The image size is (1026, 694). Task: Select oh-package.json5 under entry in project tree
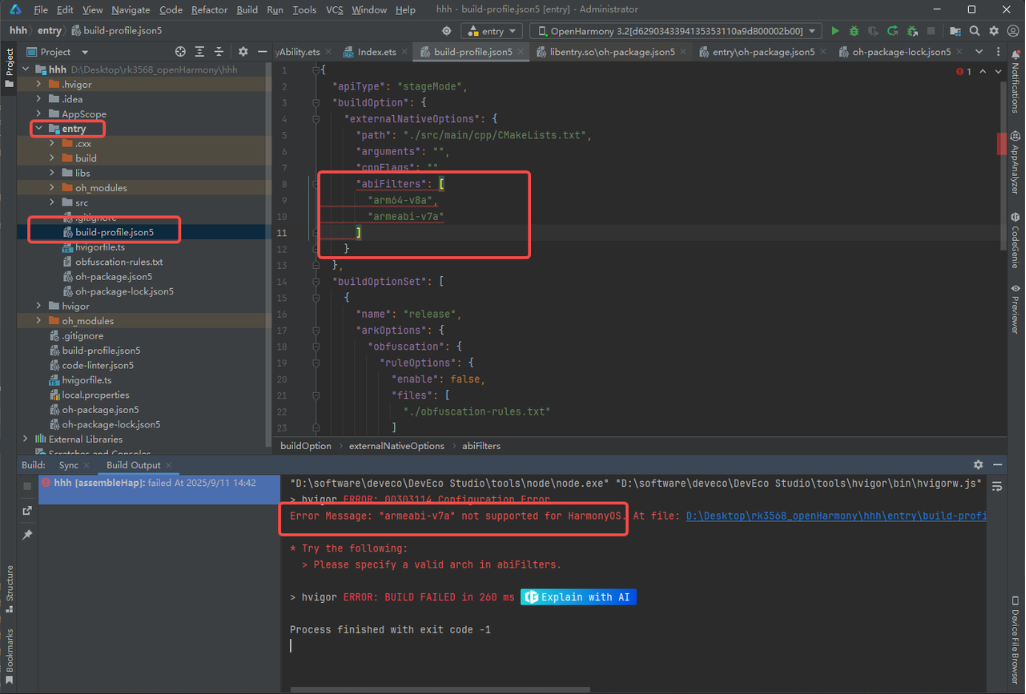tap(113, 277)
